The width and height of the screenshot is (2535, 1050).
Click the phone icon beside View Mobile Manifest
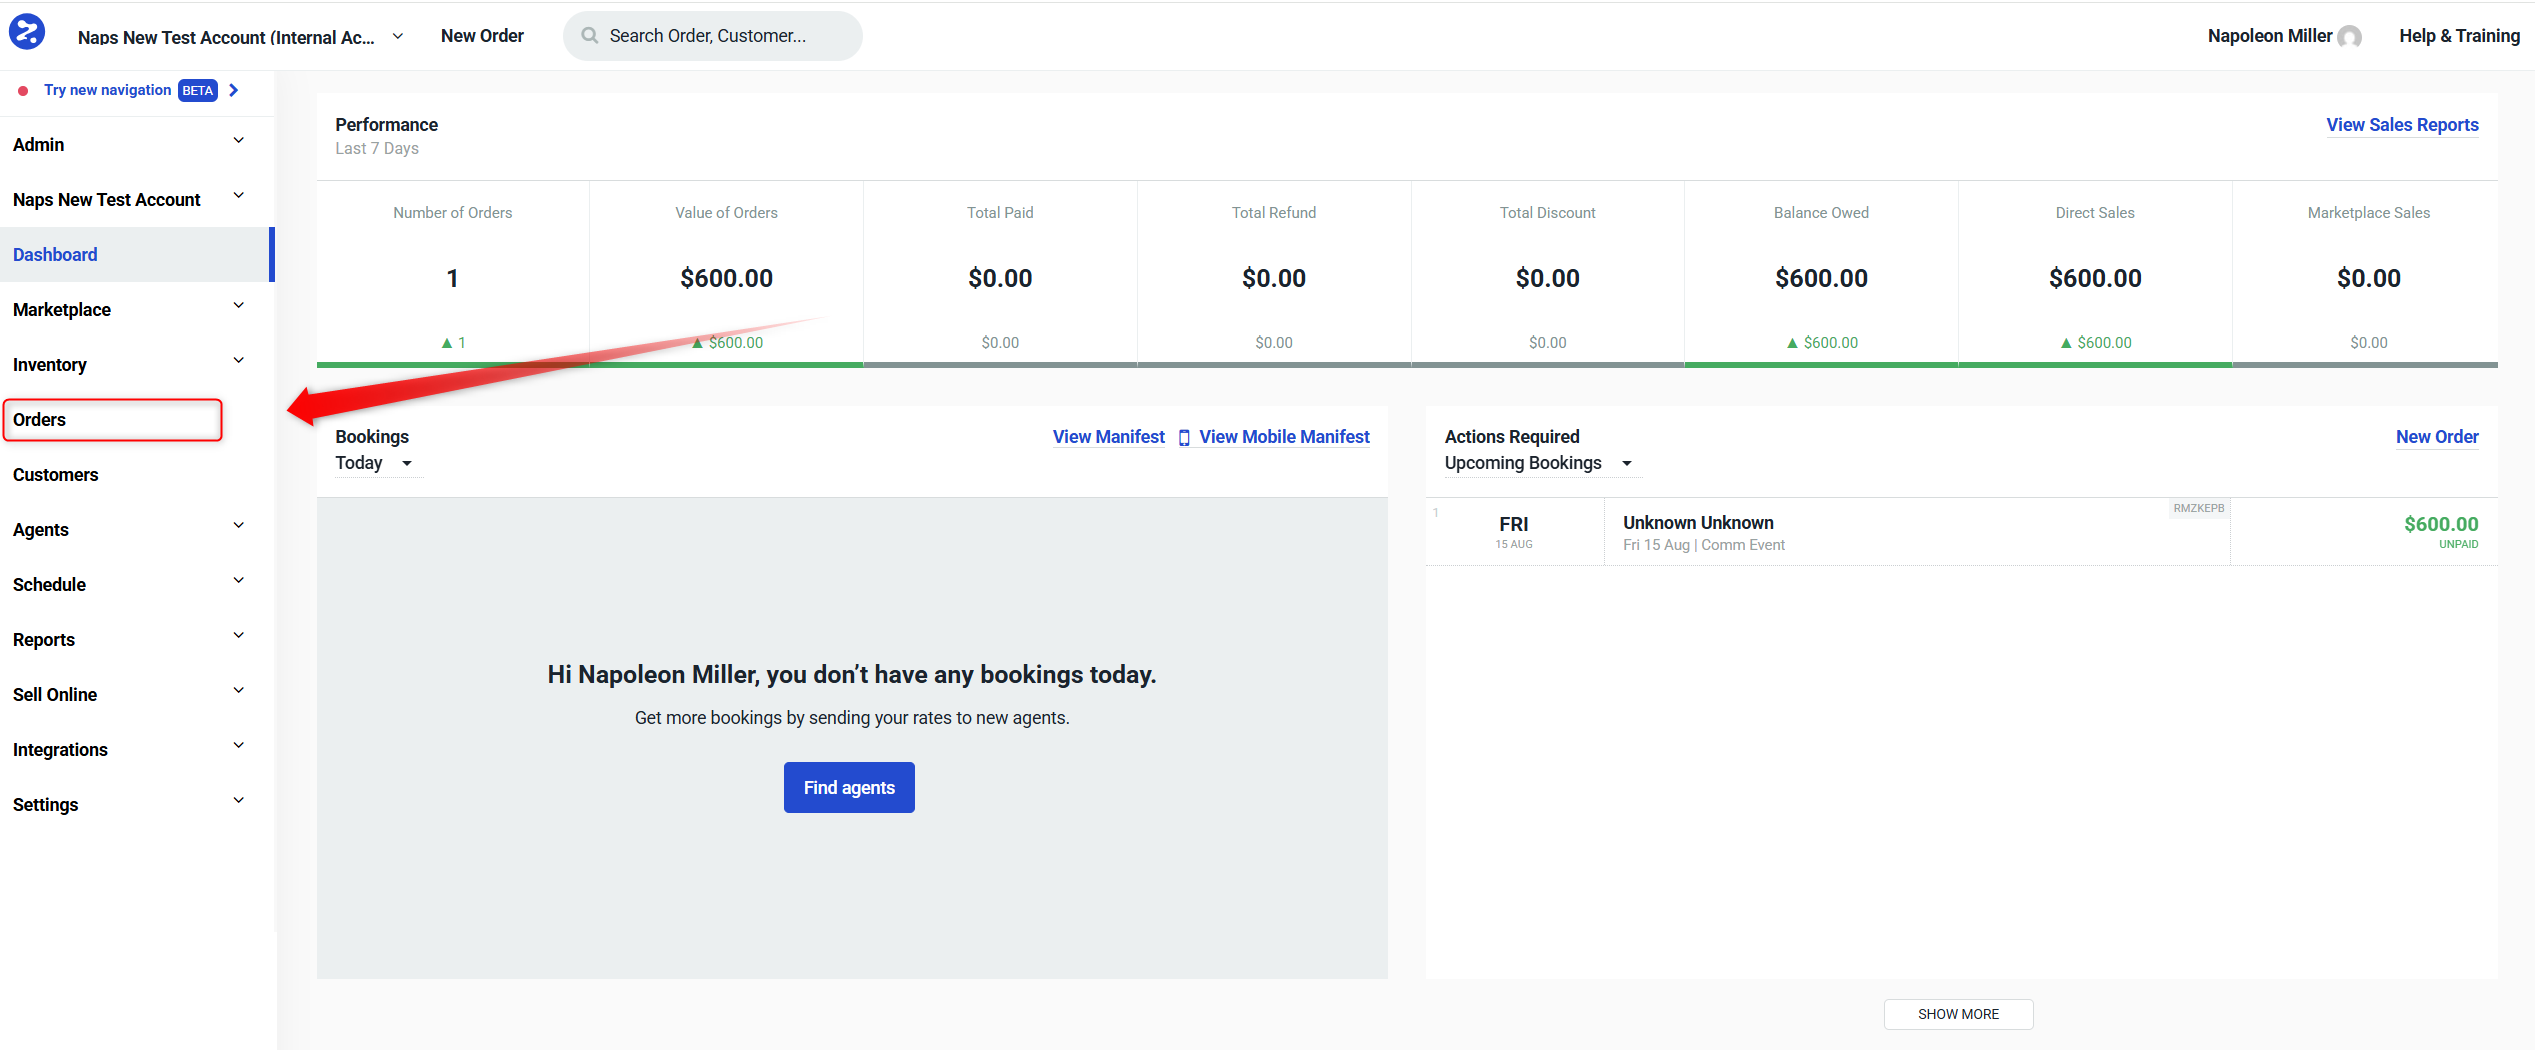(x=1184, y=437)
